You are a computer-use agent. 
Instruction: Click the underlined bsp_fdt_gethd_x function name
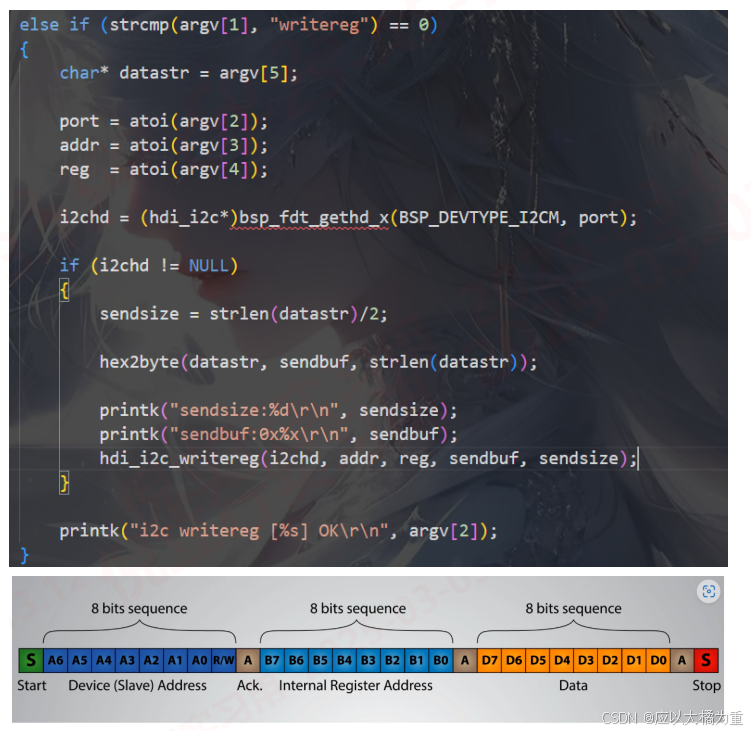[x=314, y=218]
